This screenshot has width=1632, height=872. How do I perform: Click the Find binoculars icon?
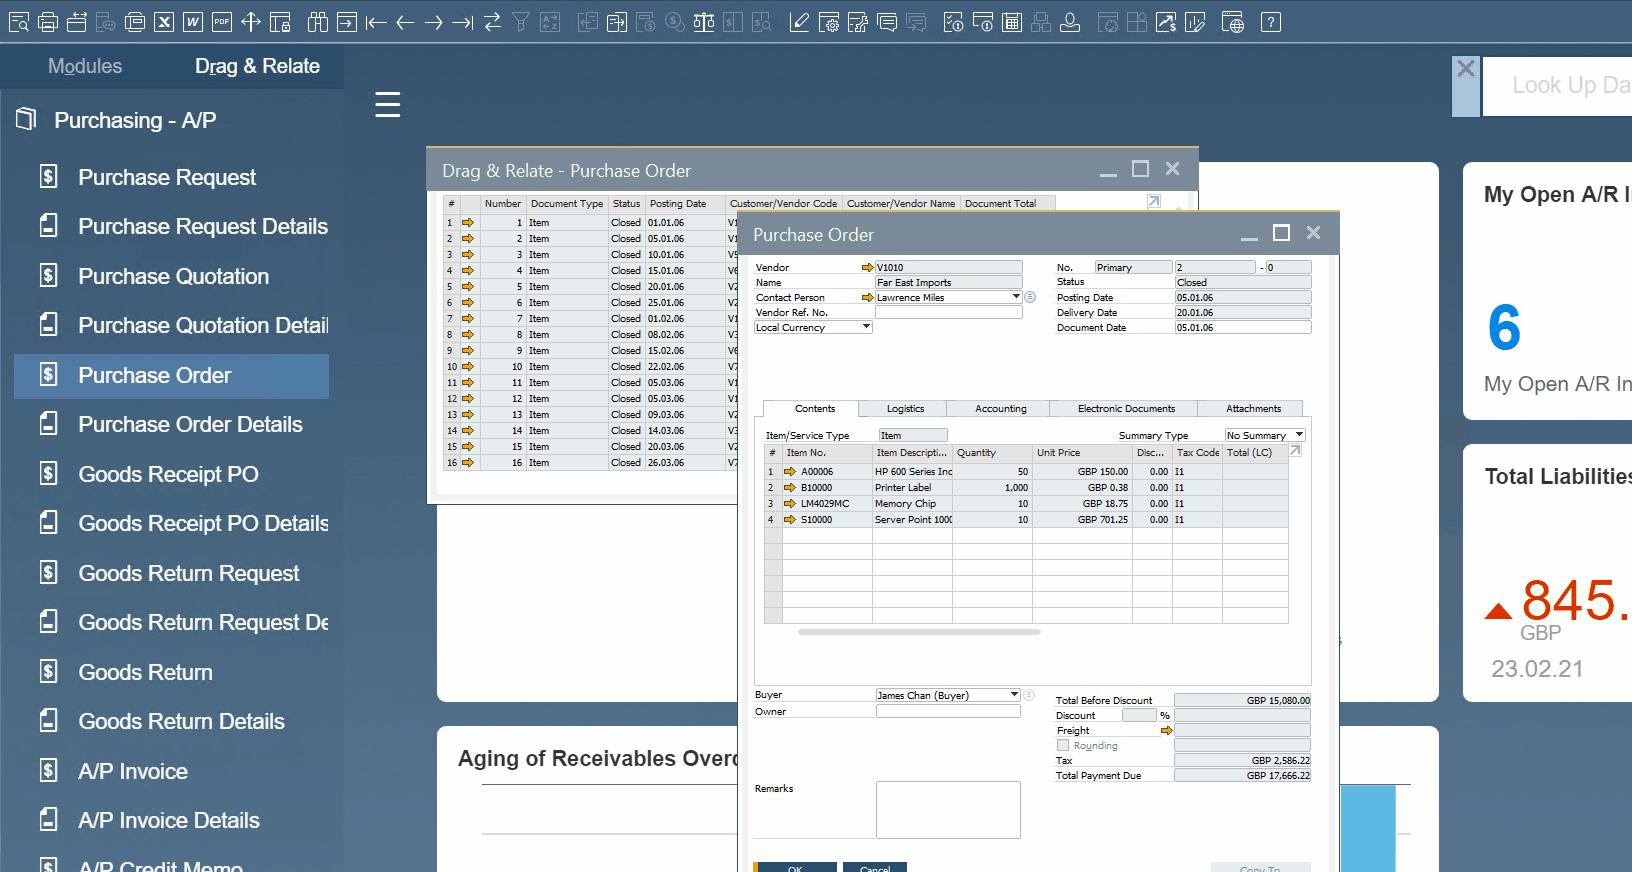pos(318,22)
